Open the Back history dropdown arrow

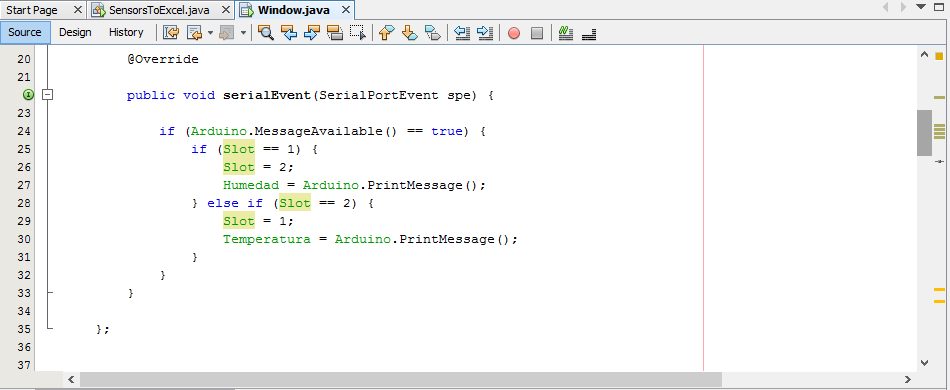click(x=210, y=33)
